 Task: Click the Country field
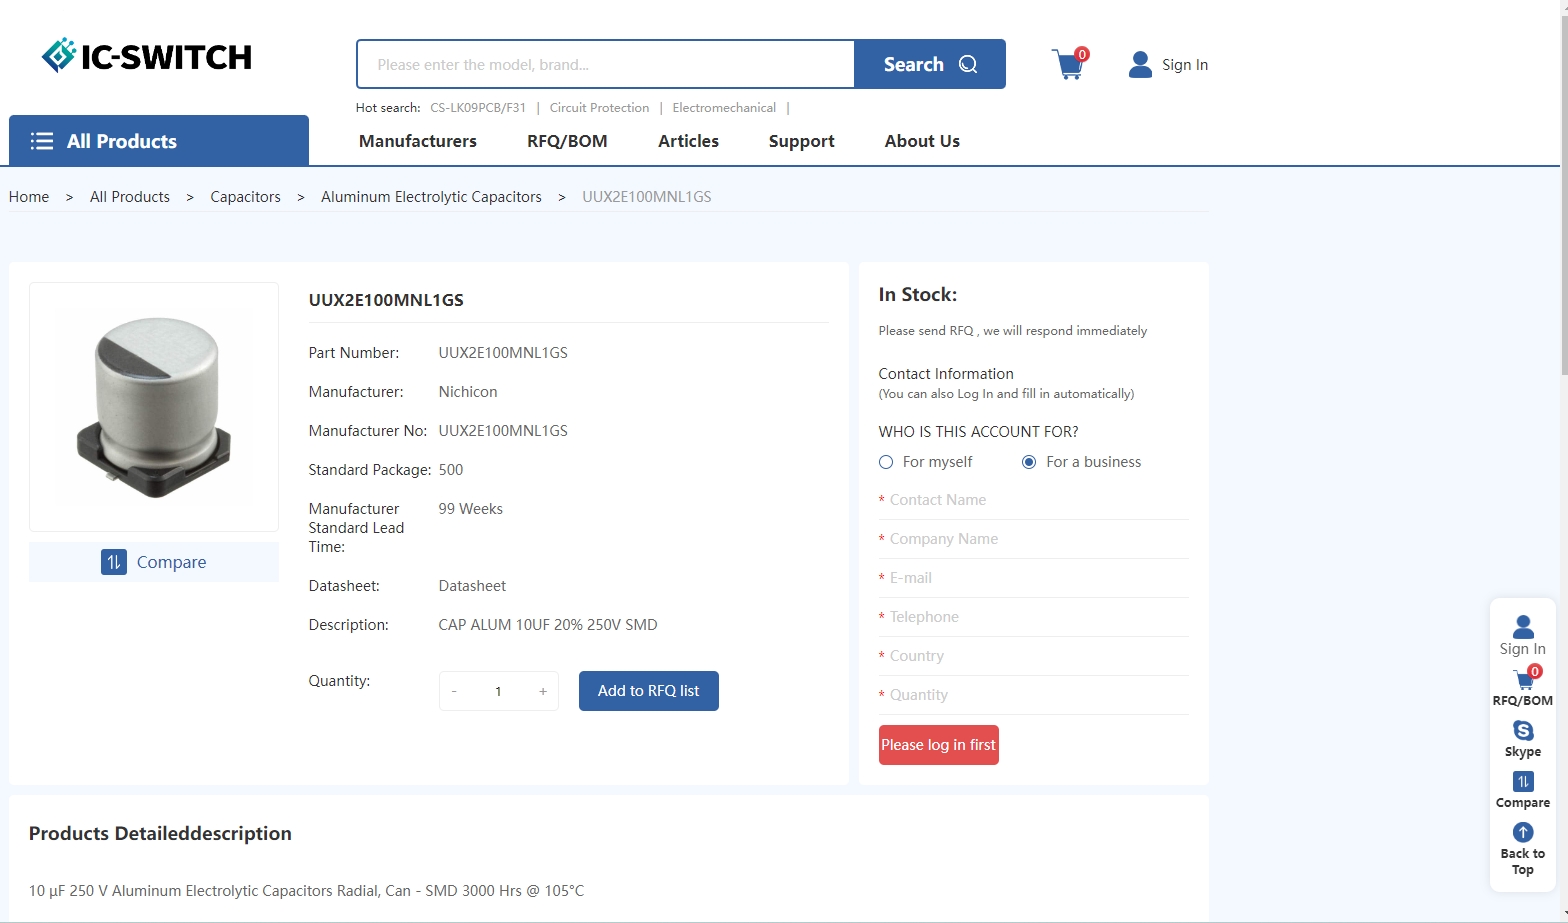pos(1034,656)
